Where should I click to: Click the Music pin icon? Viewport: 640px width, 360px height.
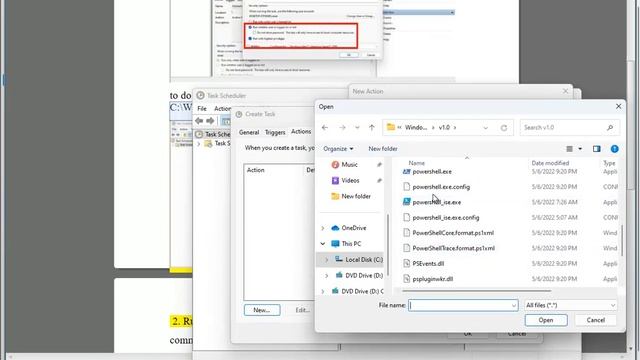coord(380,164)
